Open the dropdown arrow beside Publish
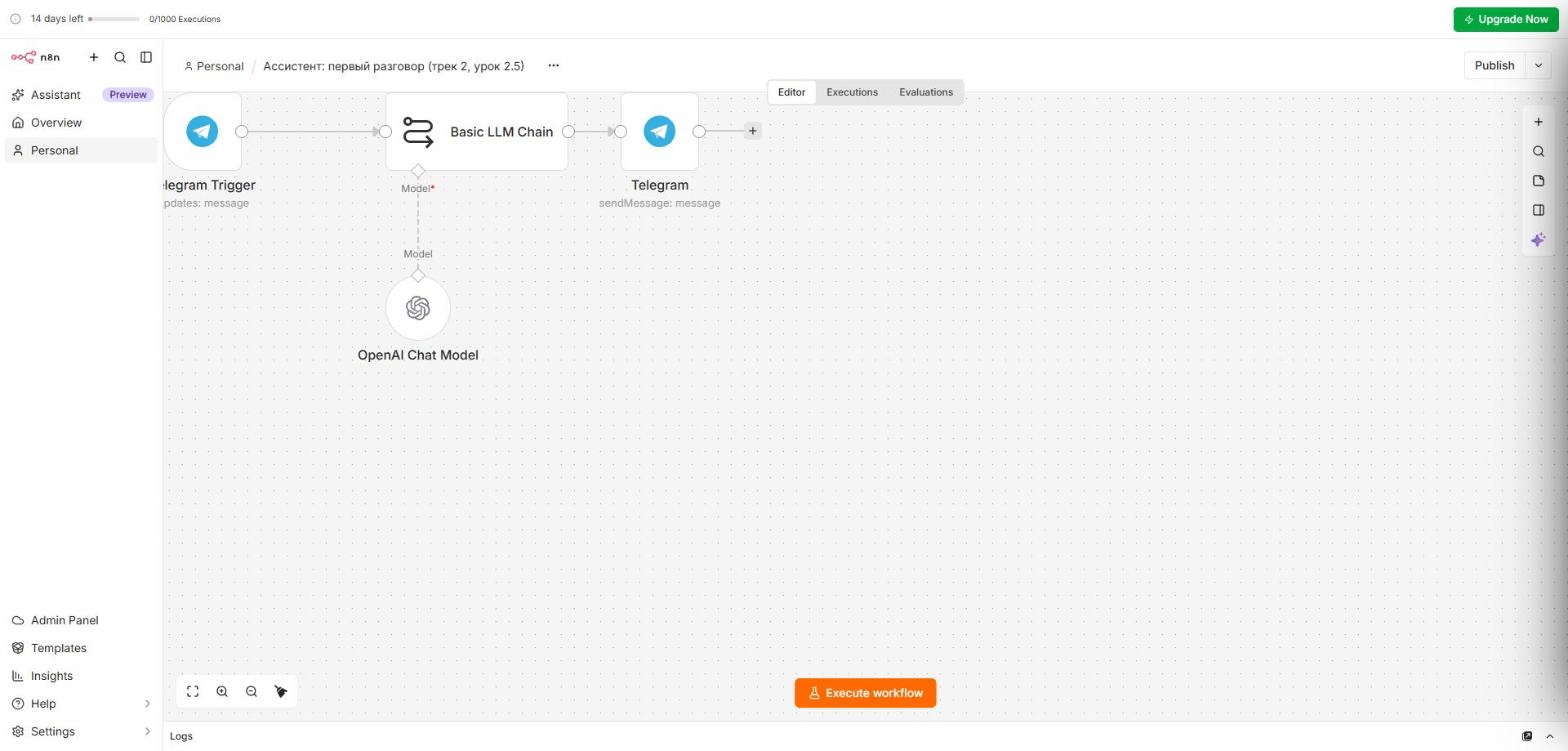The width and height of the screenshot is (1568, 751). point(1538,66)
